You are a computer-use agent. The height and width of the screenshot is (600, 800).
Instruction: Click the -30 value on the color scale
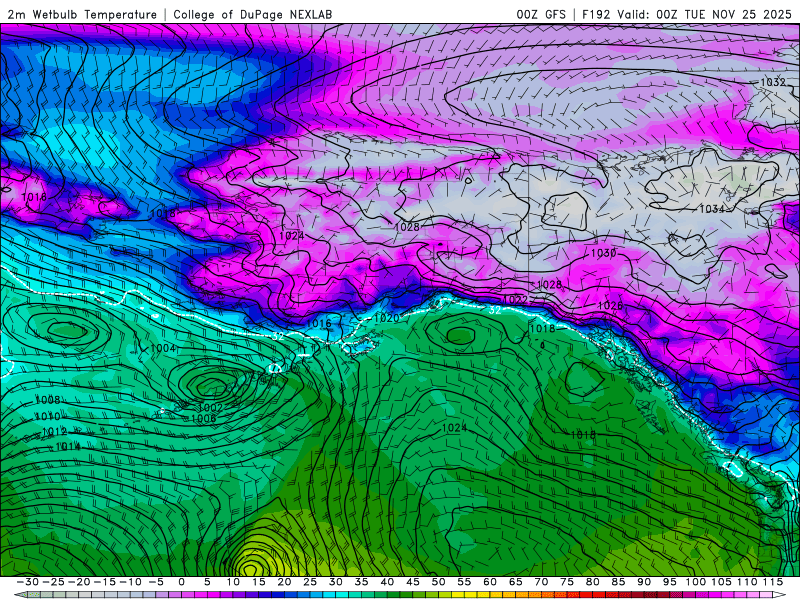[28, 582]
